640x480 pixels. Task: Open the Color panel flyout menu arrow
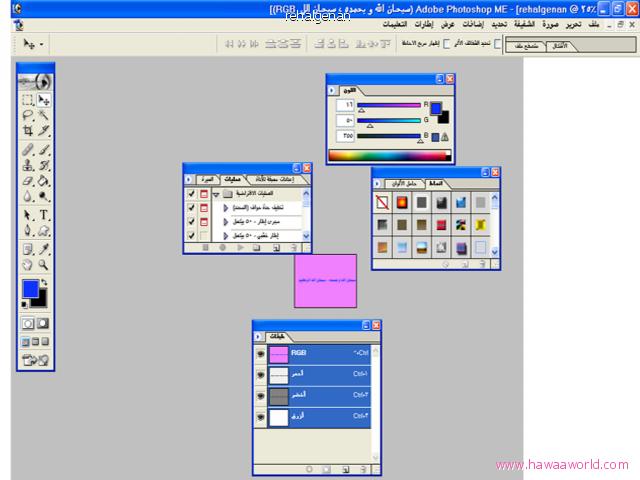(333, 90)
